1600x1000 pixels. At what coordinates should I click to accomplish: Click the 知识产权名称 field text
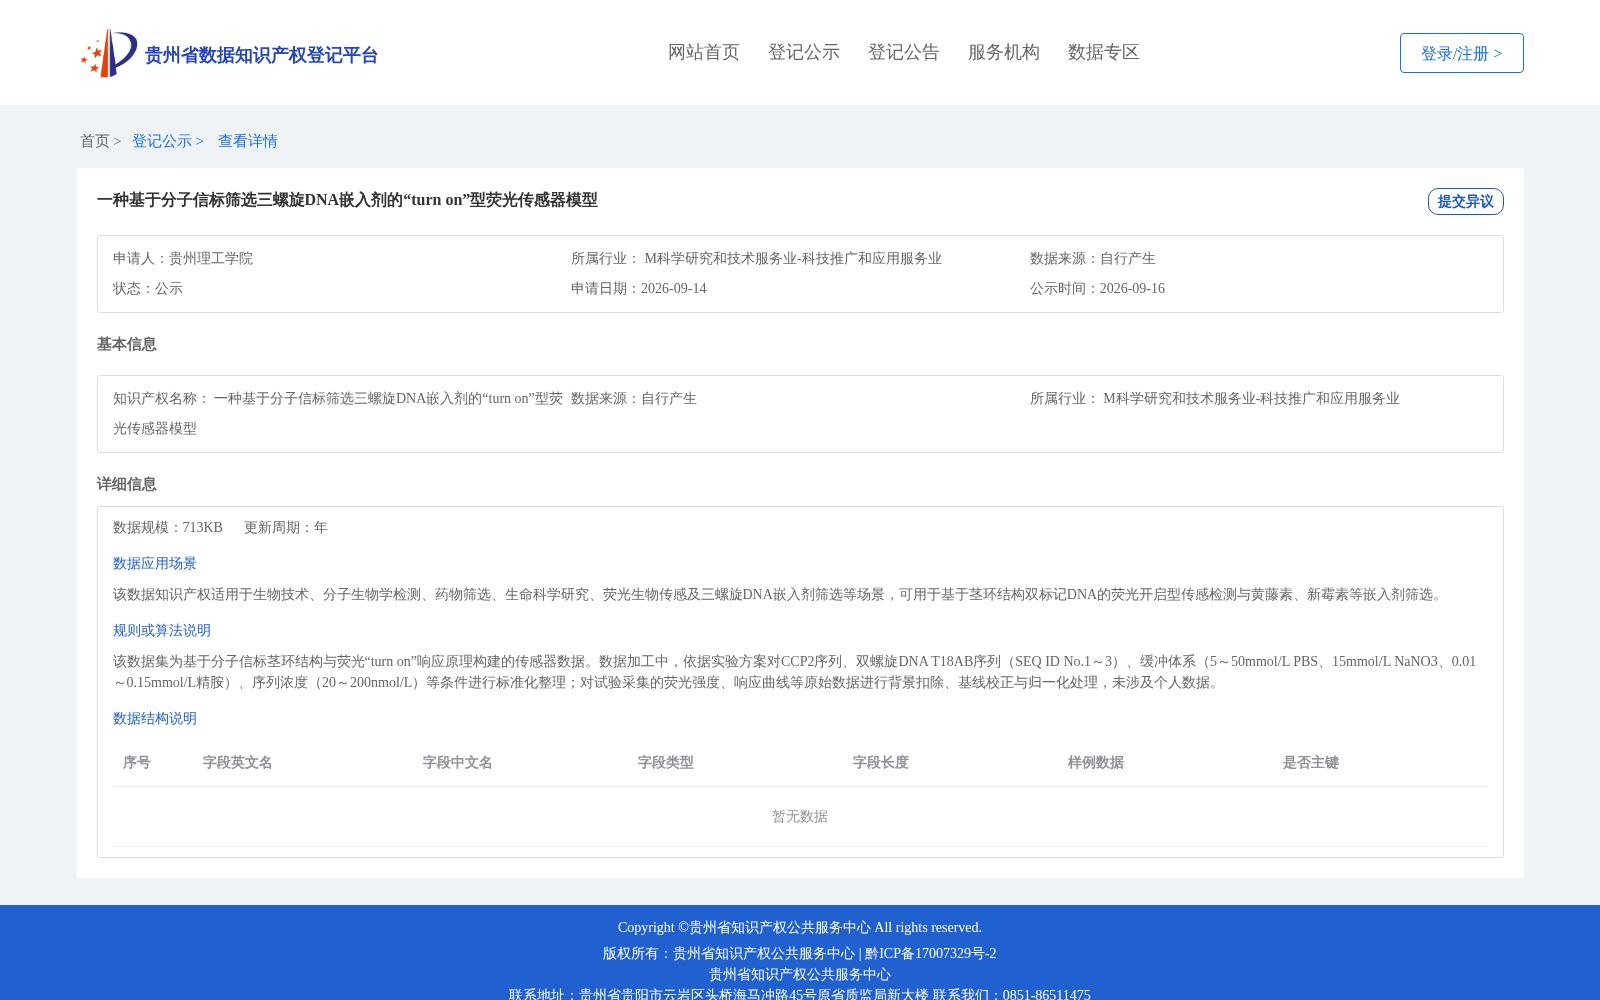338,413
